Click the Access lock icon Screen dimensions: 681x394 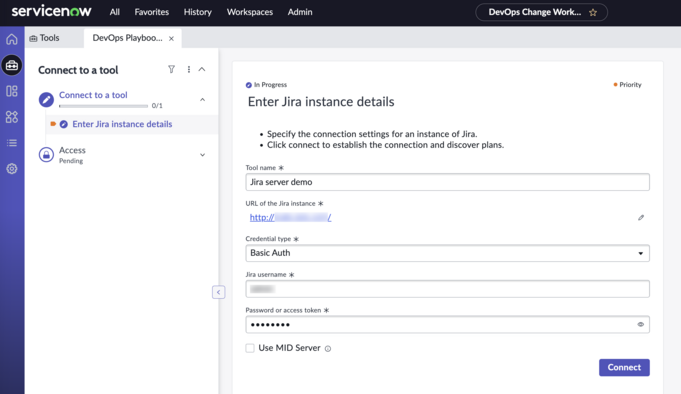pos(46,155)
